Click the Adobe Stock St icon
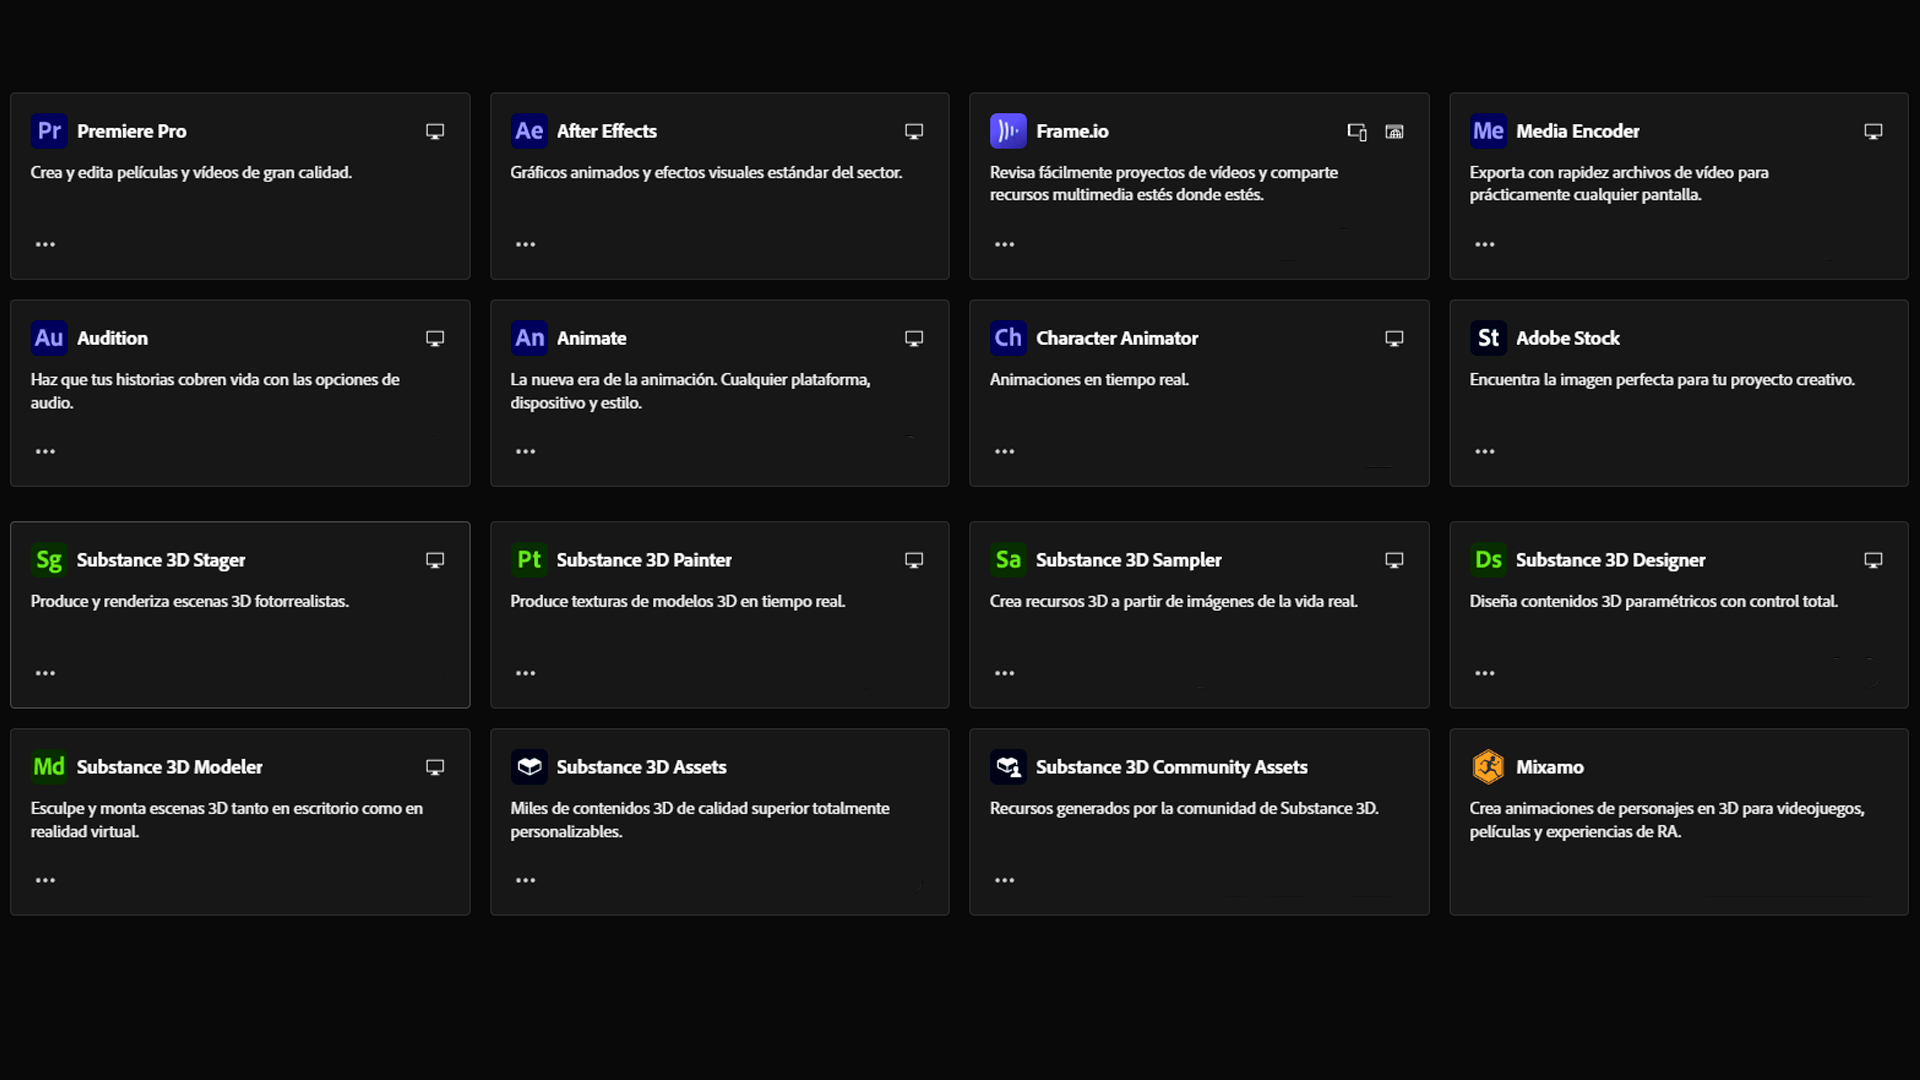 [1488, 338]
